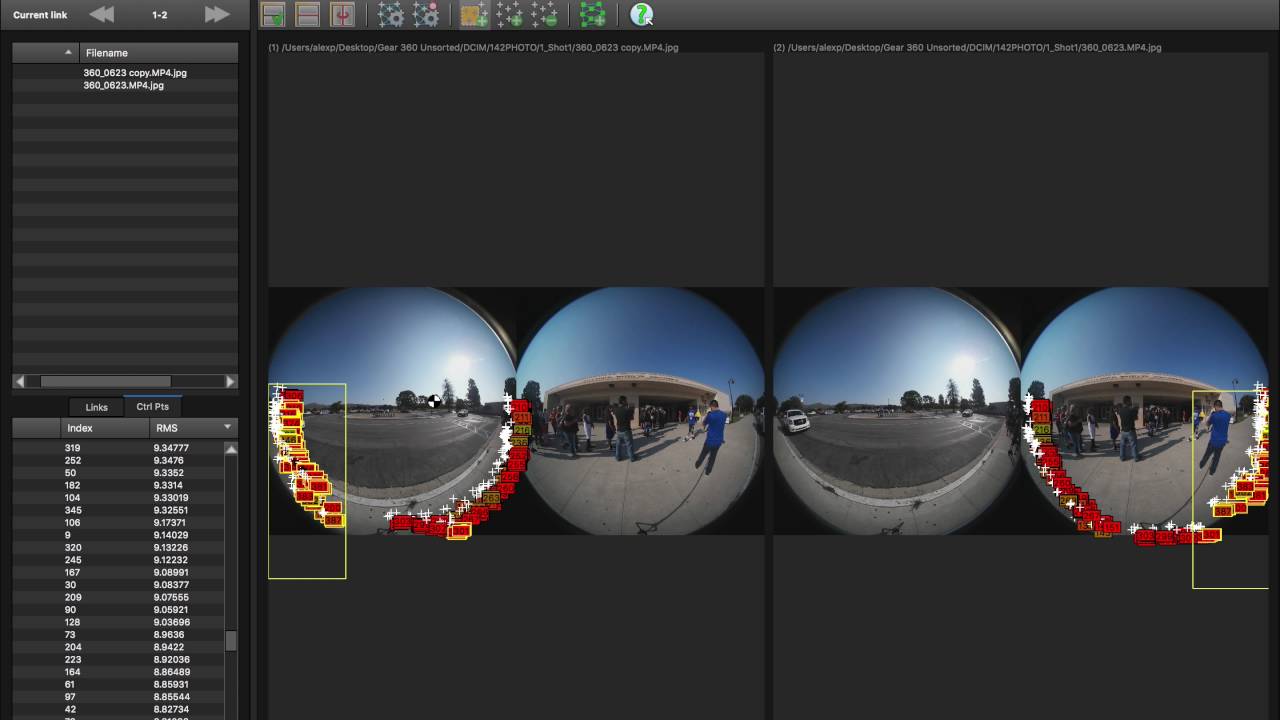The image size is (1280, 720).
Task: Sort the list by the Filename column header
Action: click(159, 52)
